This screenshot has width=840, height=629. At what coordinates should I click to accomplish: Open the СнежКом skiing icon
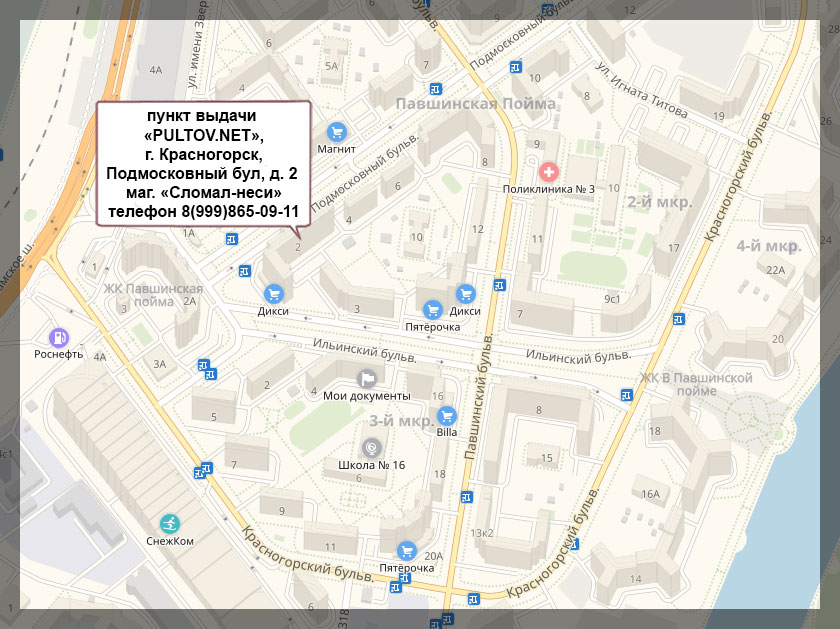pyautogui.click(x=169, y=523)
